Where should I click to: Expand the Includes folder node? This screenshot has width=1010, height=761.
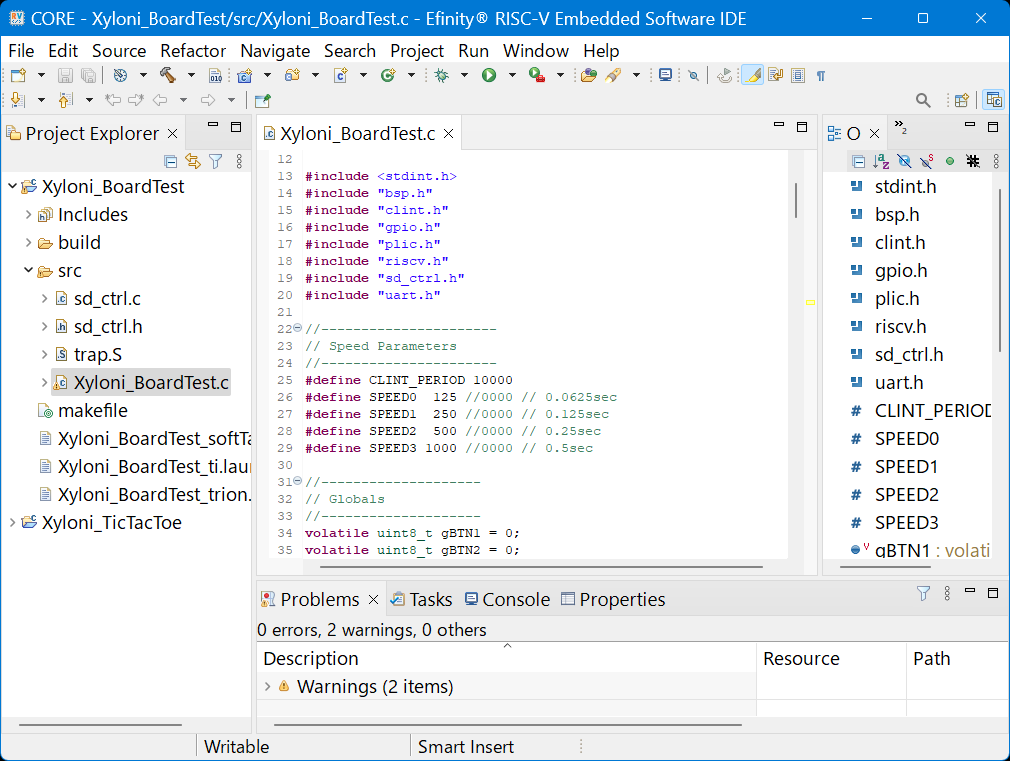(28, 215)
